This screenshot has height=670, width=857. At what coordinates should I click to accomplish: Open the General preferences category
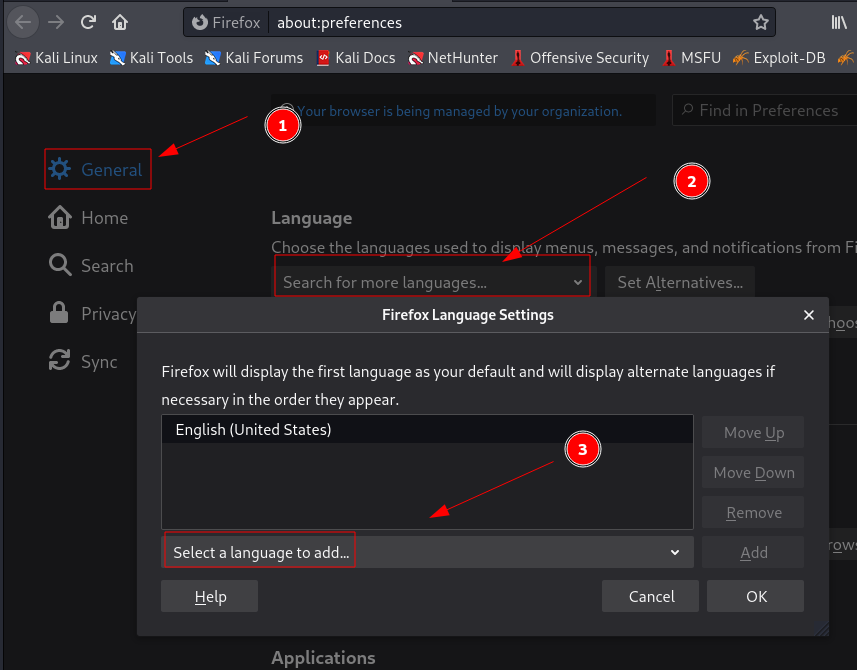pos(98,170)
